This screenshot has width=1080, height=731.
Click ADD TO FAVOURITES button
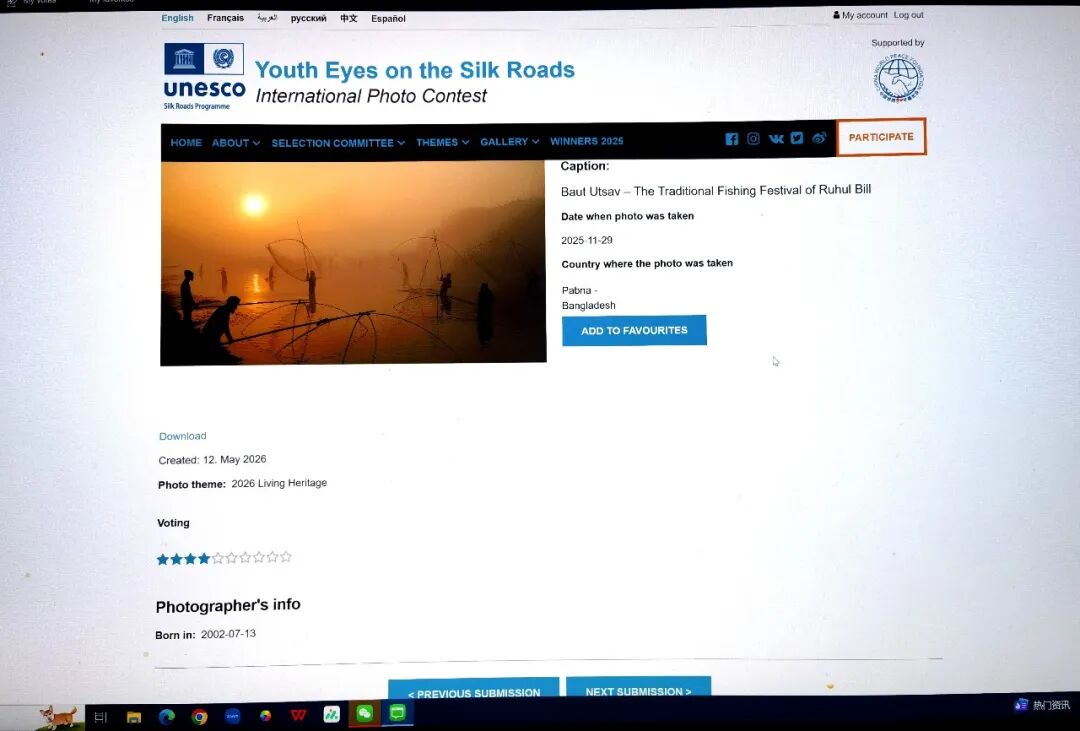tap(634, 331)
